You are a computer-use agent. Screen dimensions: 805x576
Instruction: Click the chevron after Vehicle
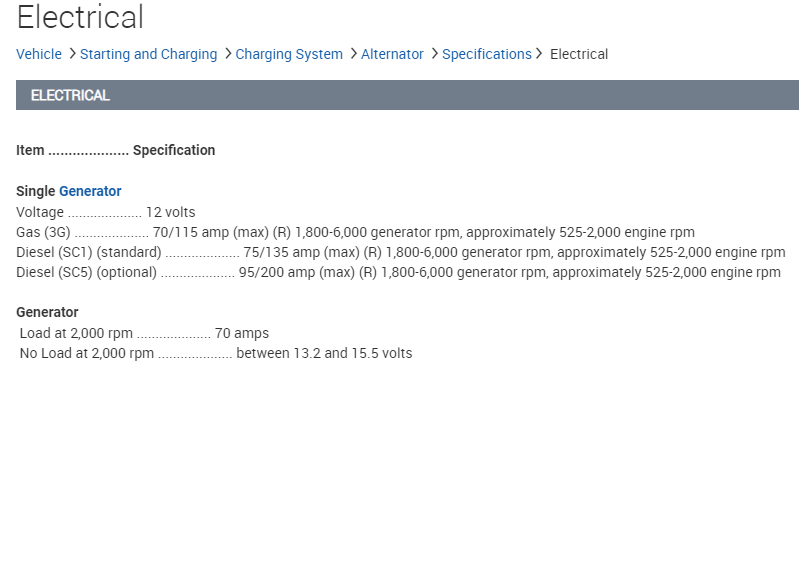click(72, 53)
